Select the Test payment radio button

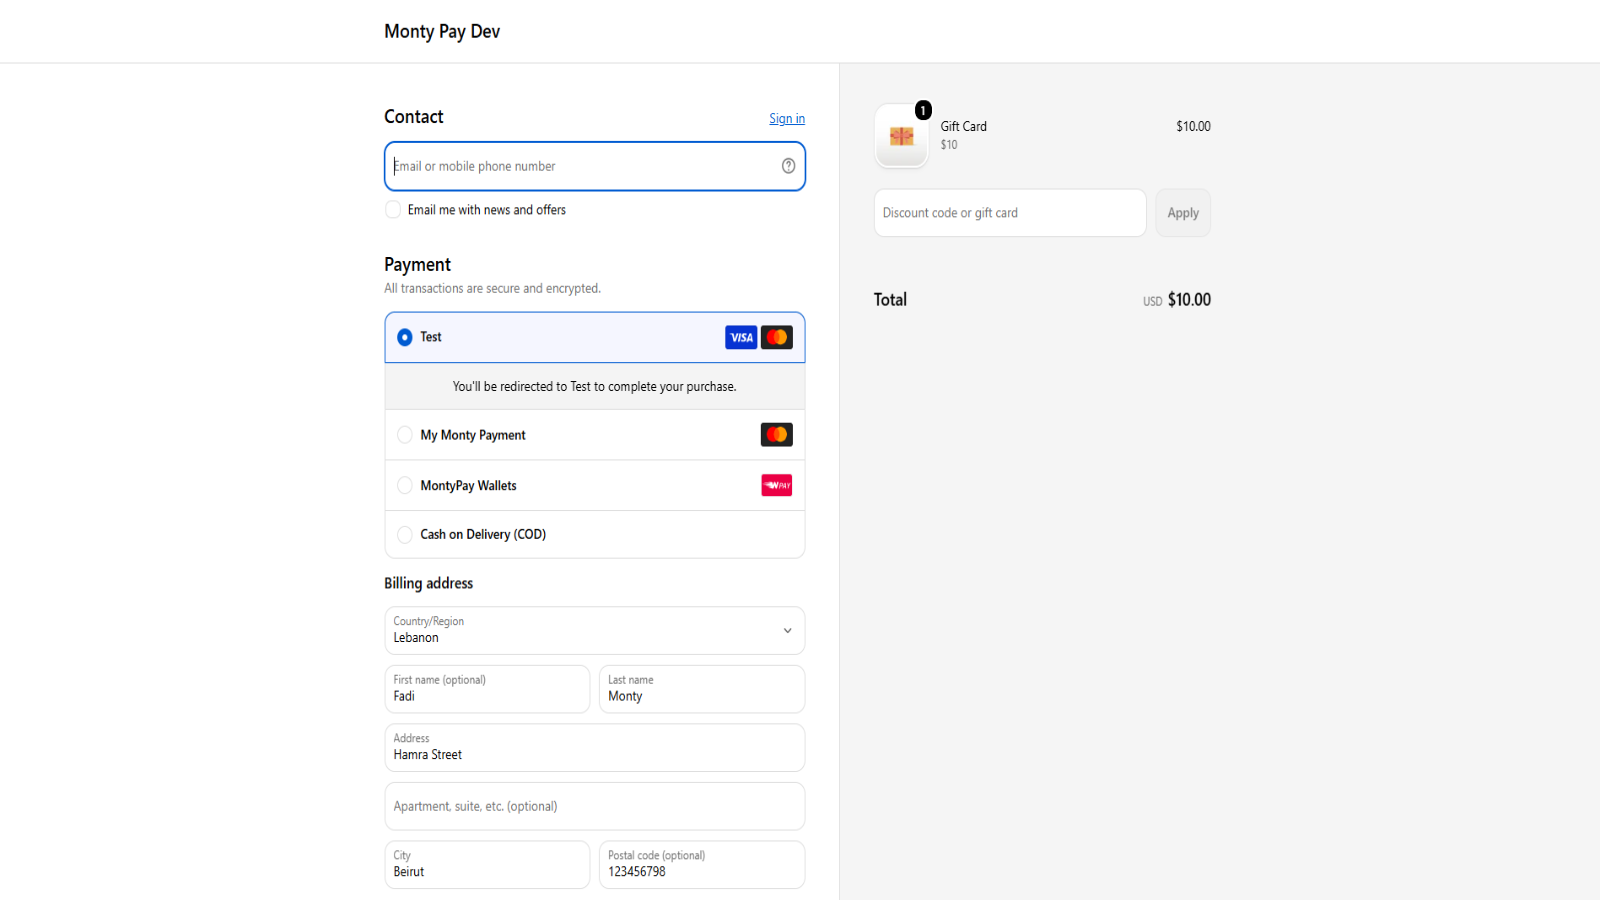405,338
